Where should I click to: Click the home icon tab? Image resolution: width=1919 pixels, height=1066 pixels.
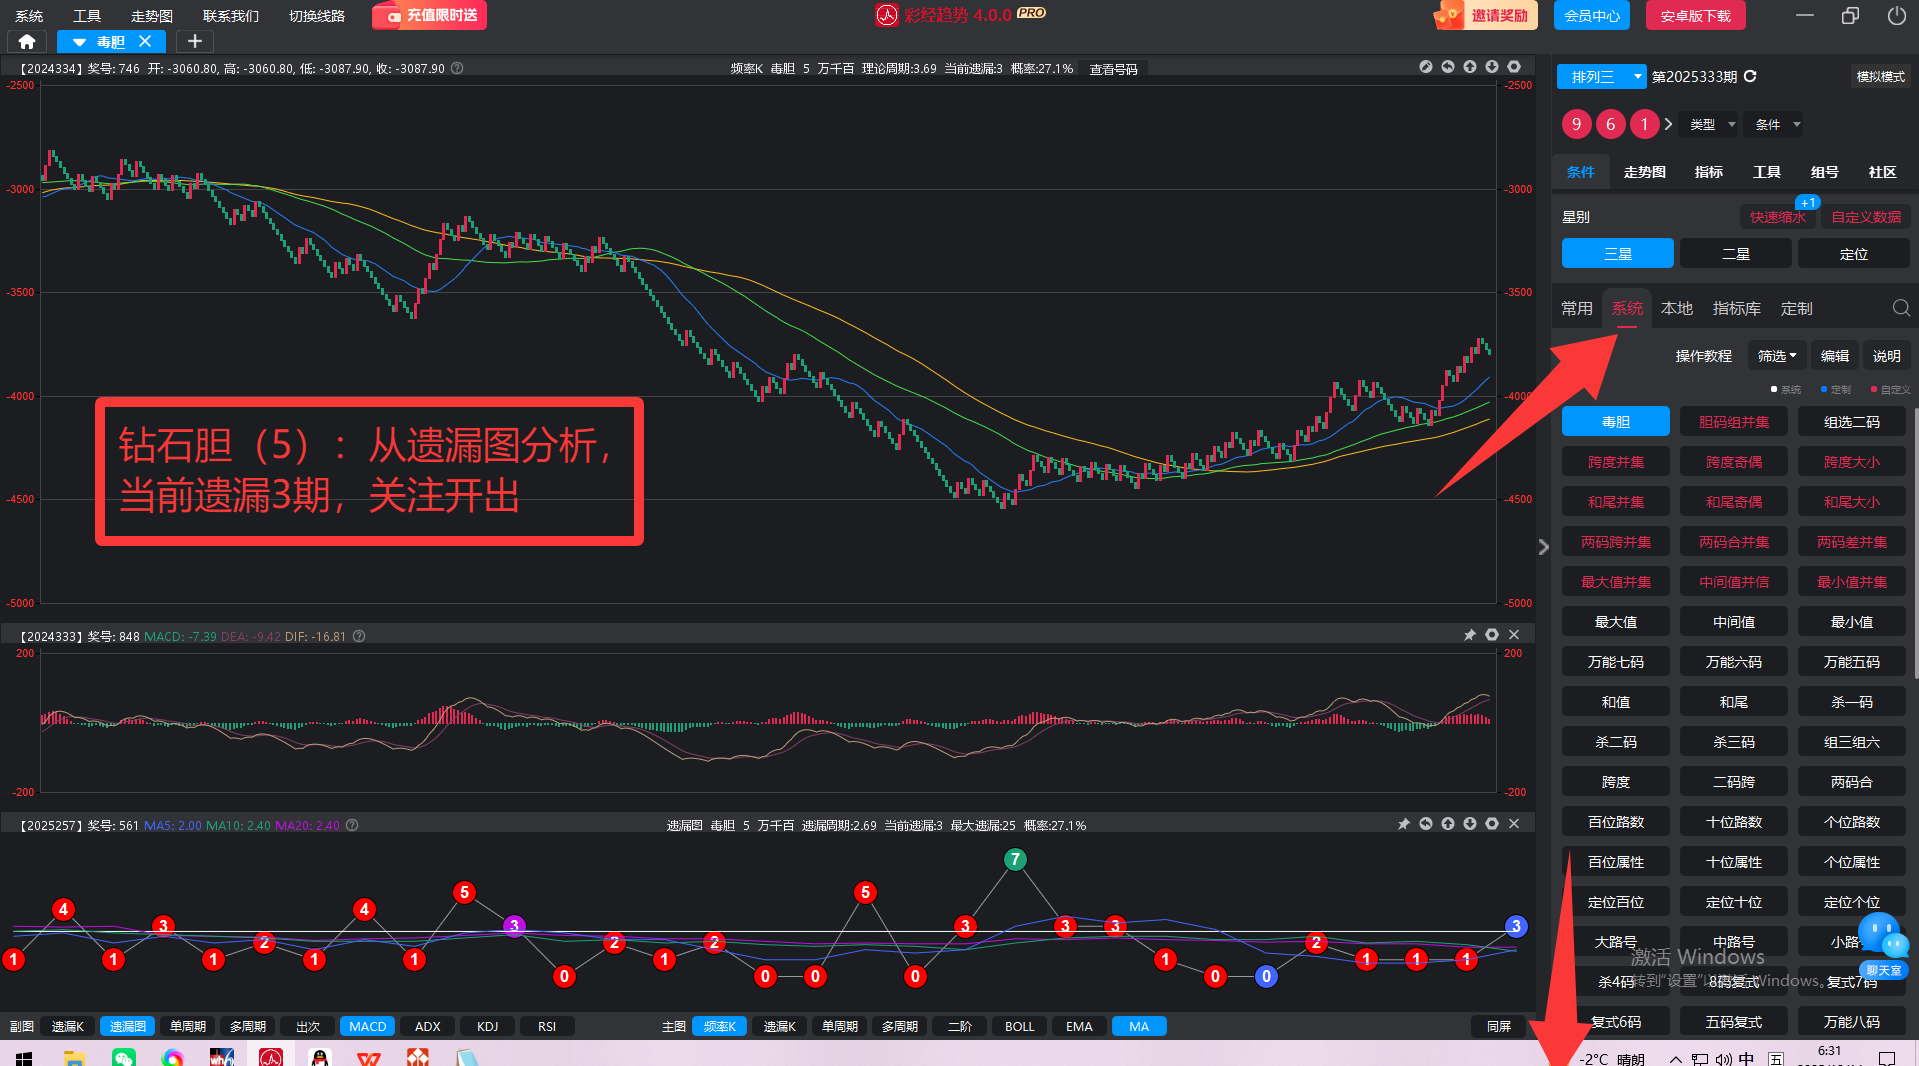pos(27,41)
